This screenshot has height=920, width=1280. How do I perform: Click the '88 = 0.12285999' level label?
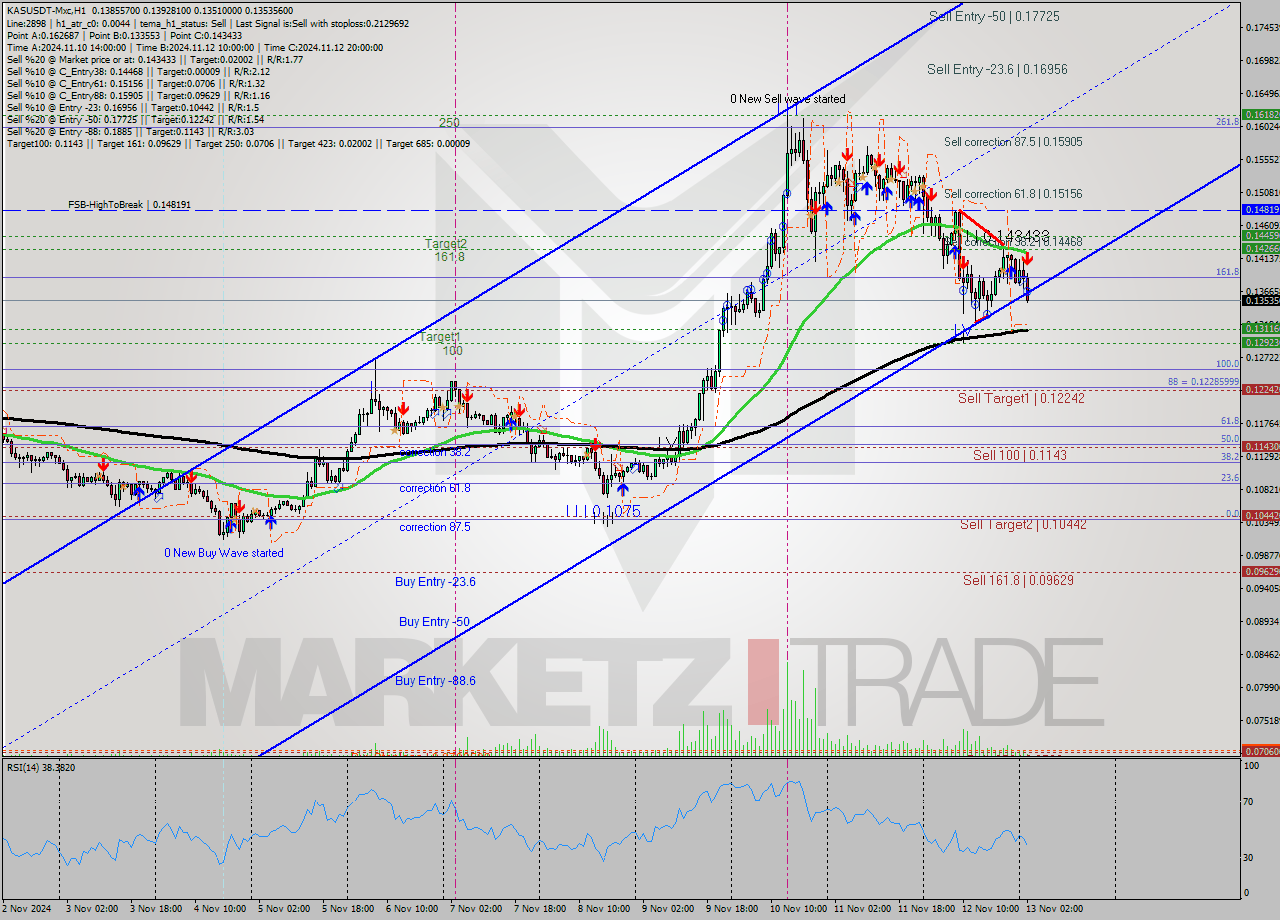(x=1203, y=382)
